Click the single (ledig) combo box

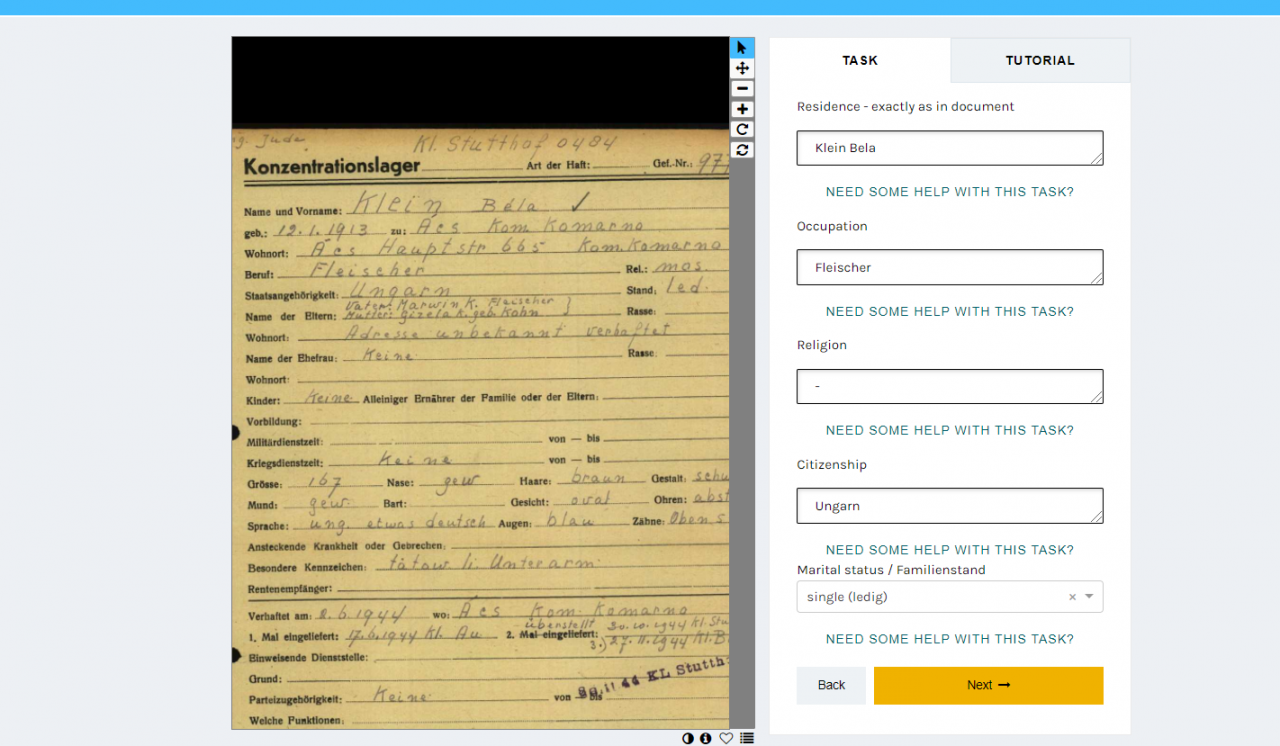(950, 597)
